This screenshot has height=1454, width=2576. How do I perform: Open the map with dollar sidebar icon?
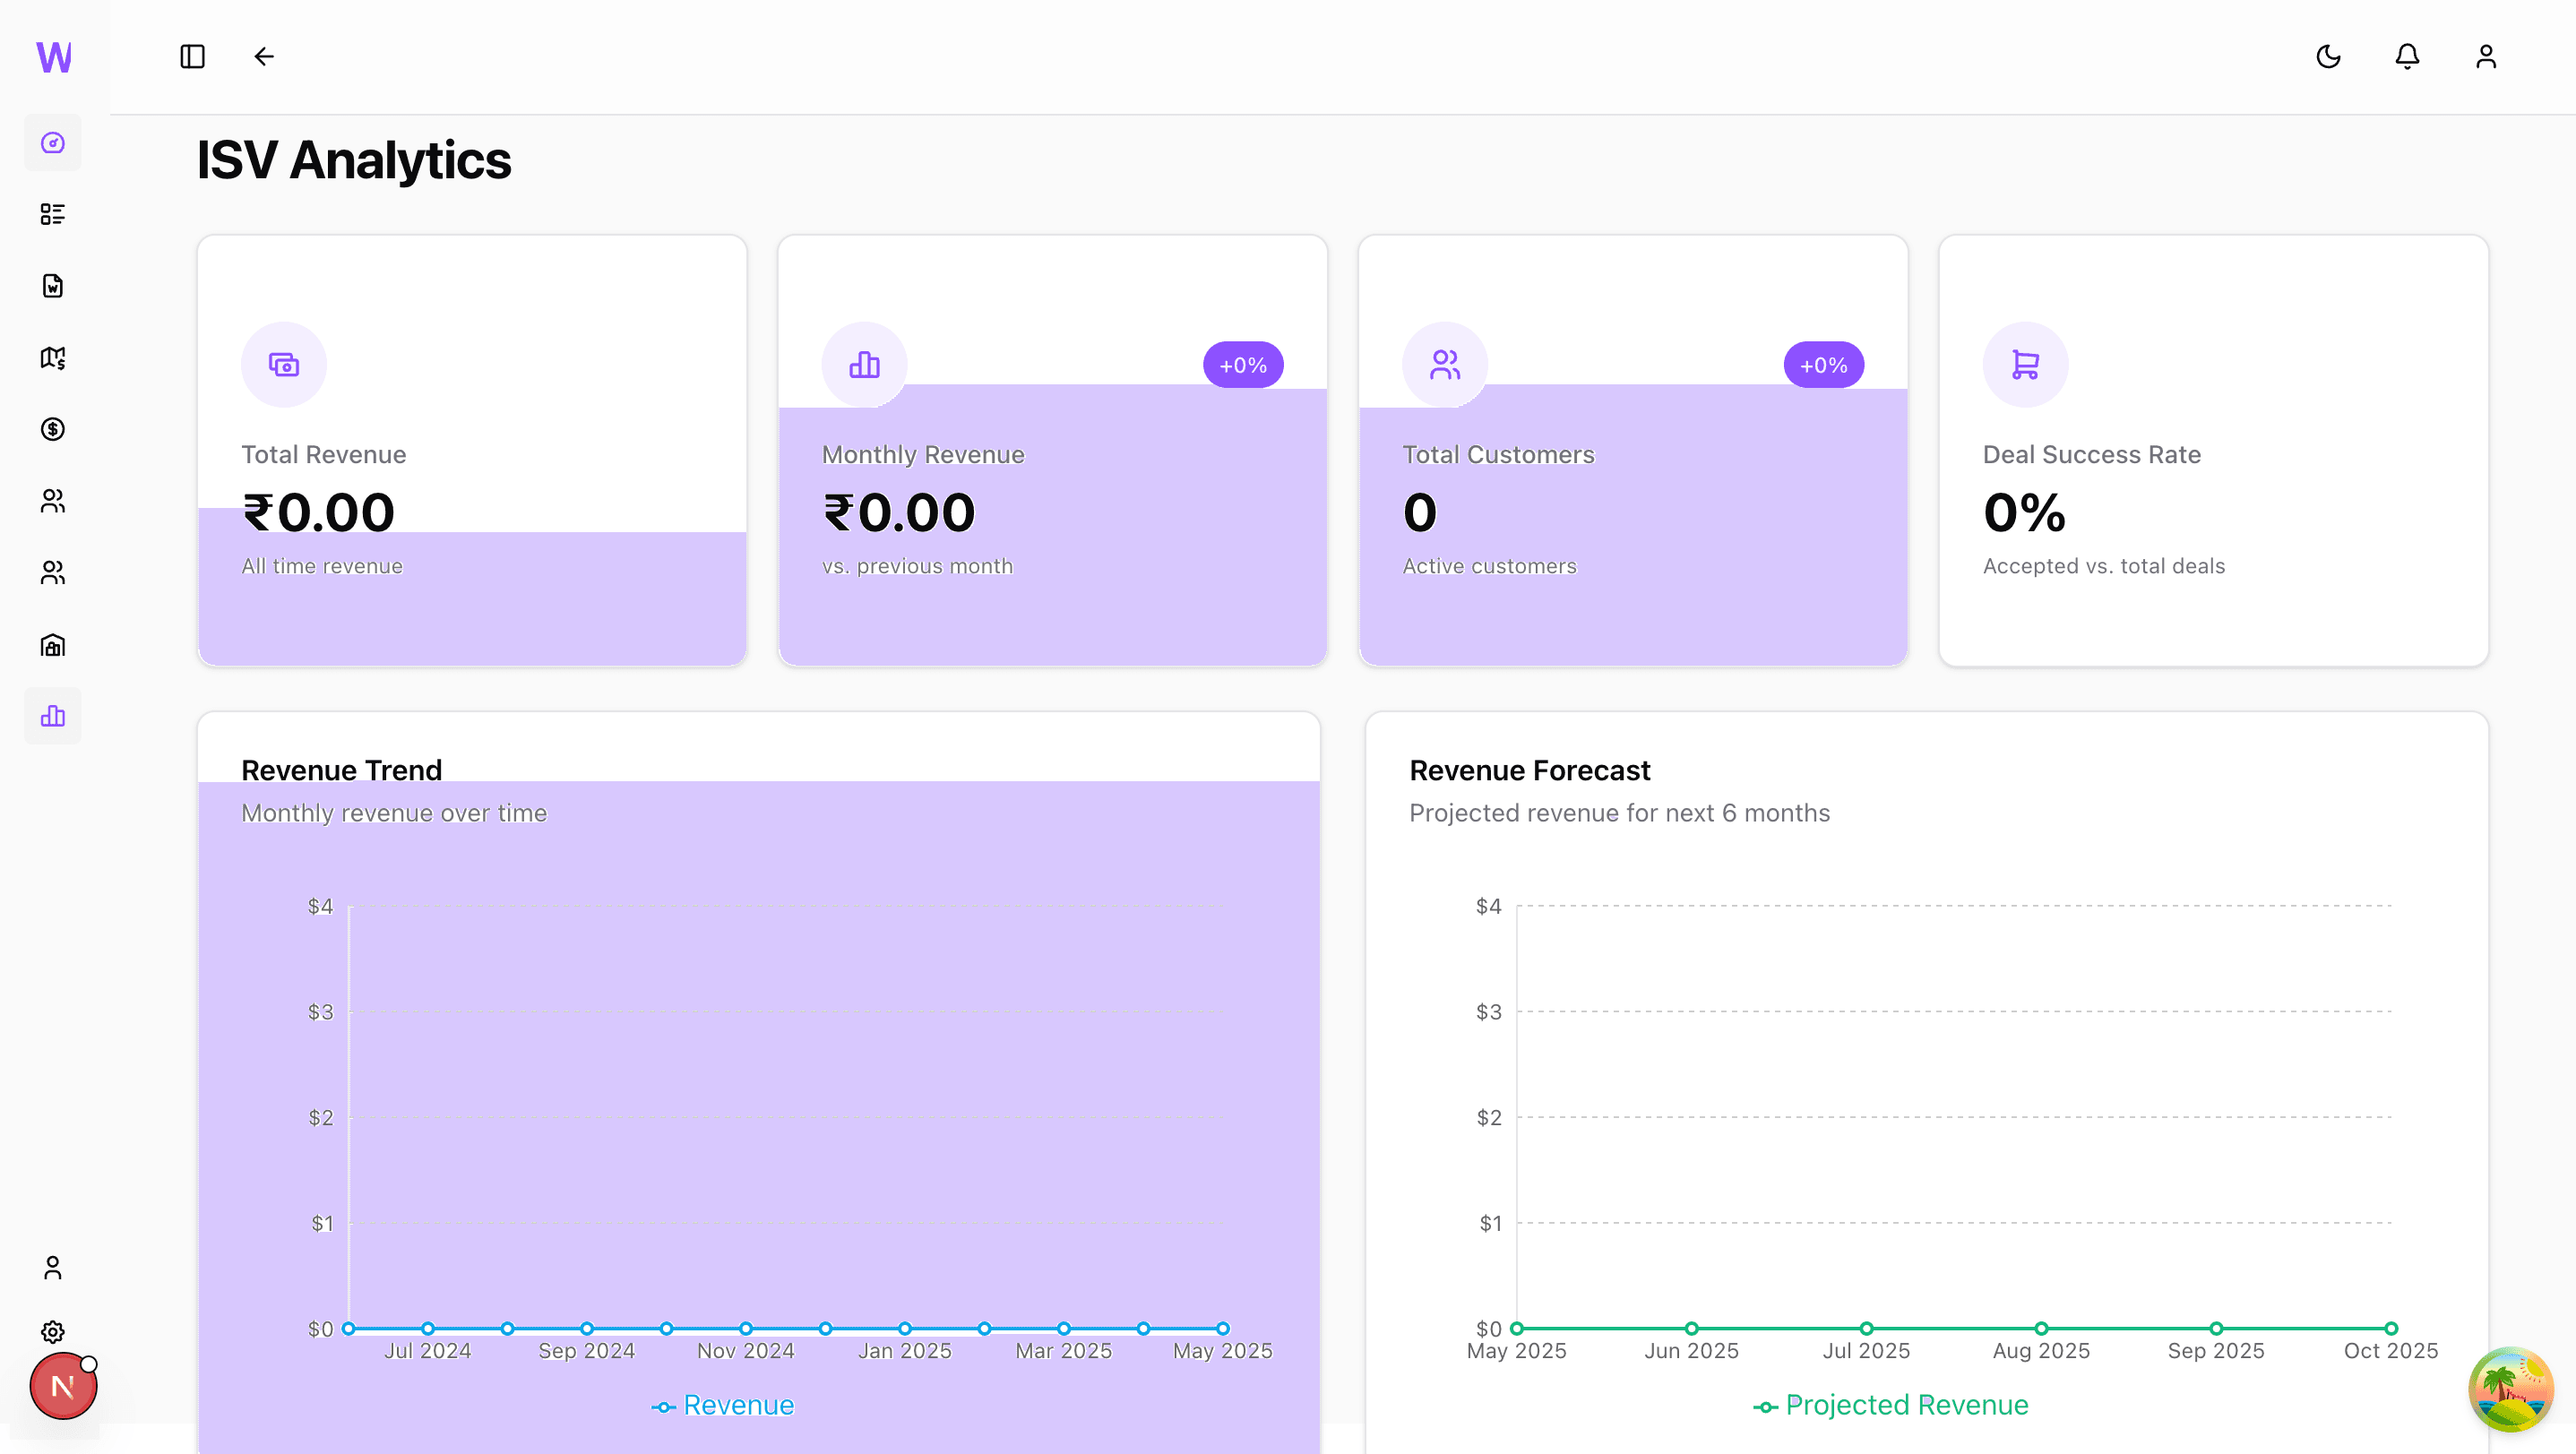(53, 358)
